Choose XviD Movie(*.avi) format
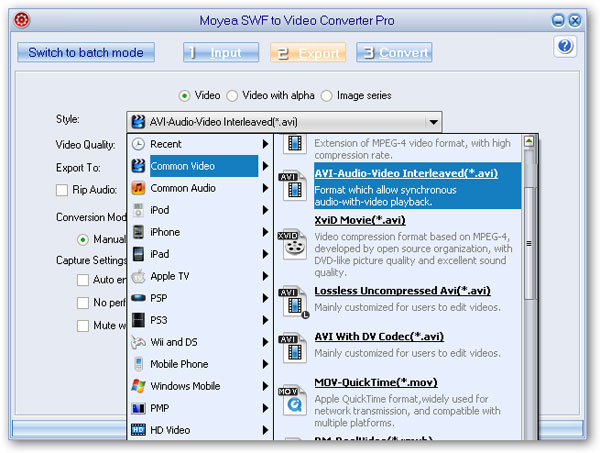The height and width of the screenshot is (453, 600). coord(360,220)
